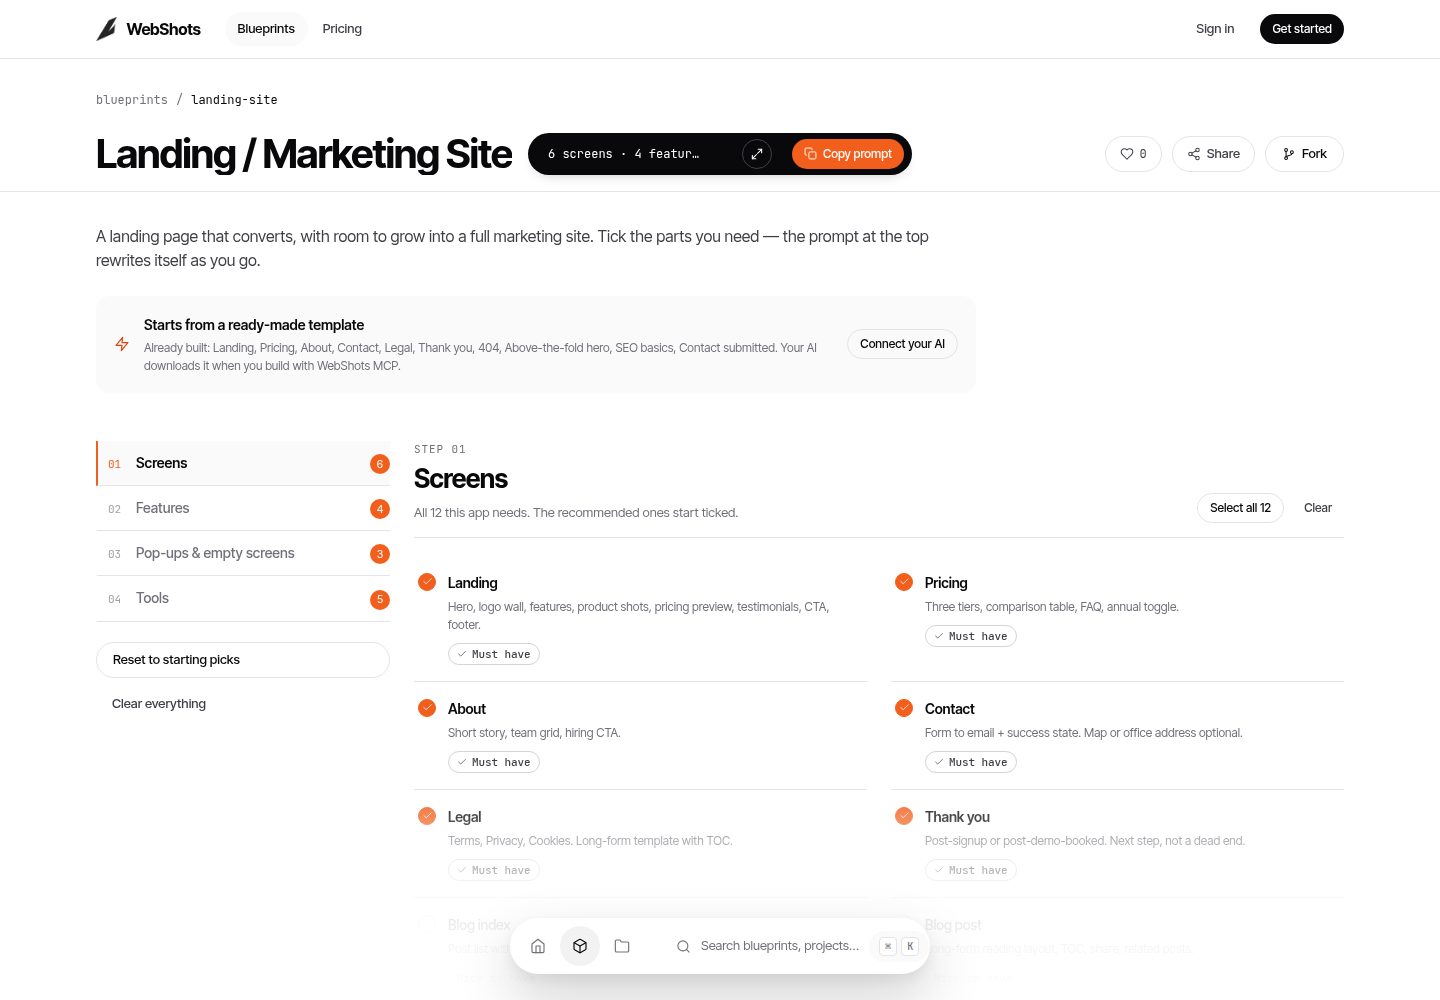
Task: Toggle the Contact screen checkbox
Action: click(904, 708)
